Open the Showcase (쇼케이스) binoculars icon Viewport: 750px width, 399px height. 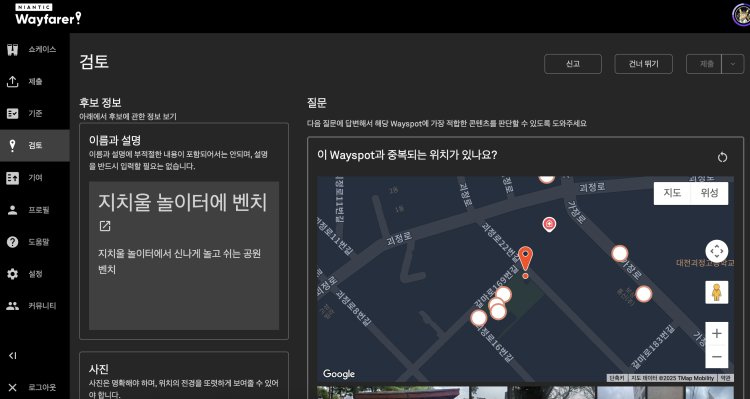tap(12, 49)
